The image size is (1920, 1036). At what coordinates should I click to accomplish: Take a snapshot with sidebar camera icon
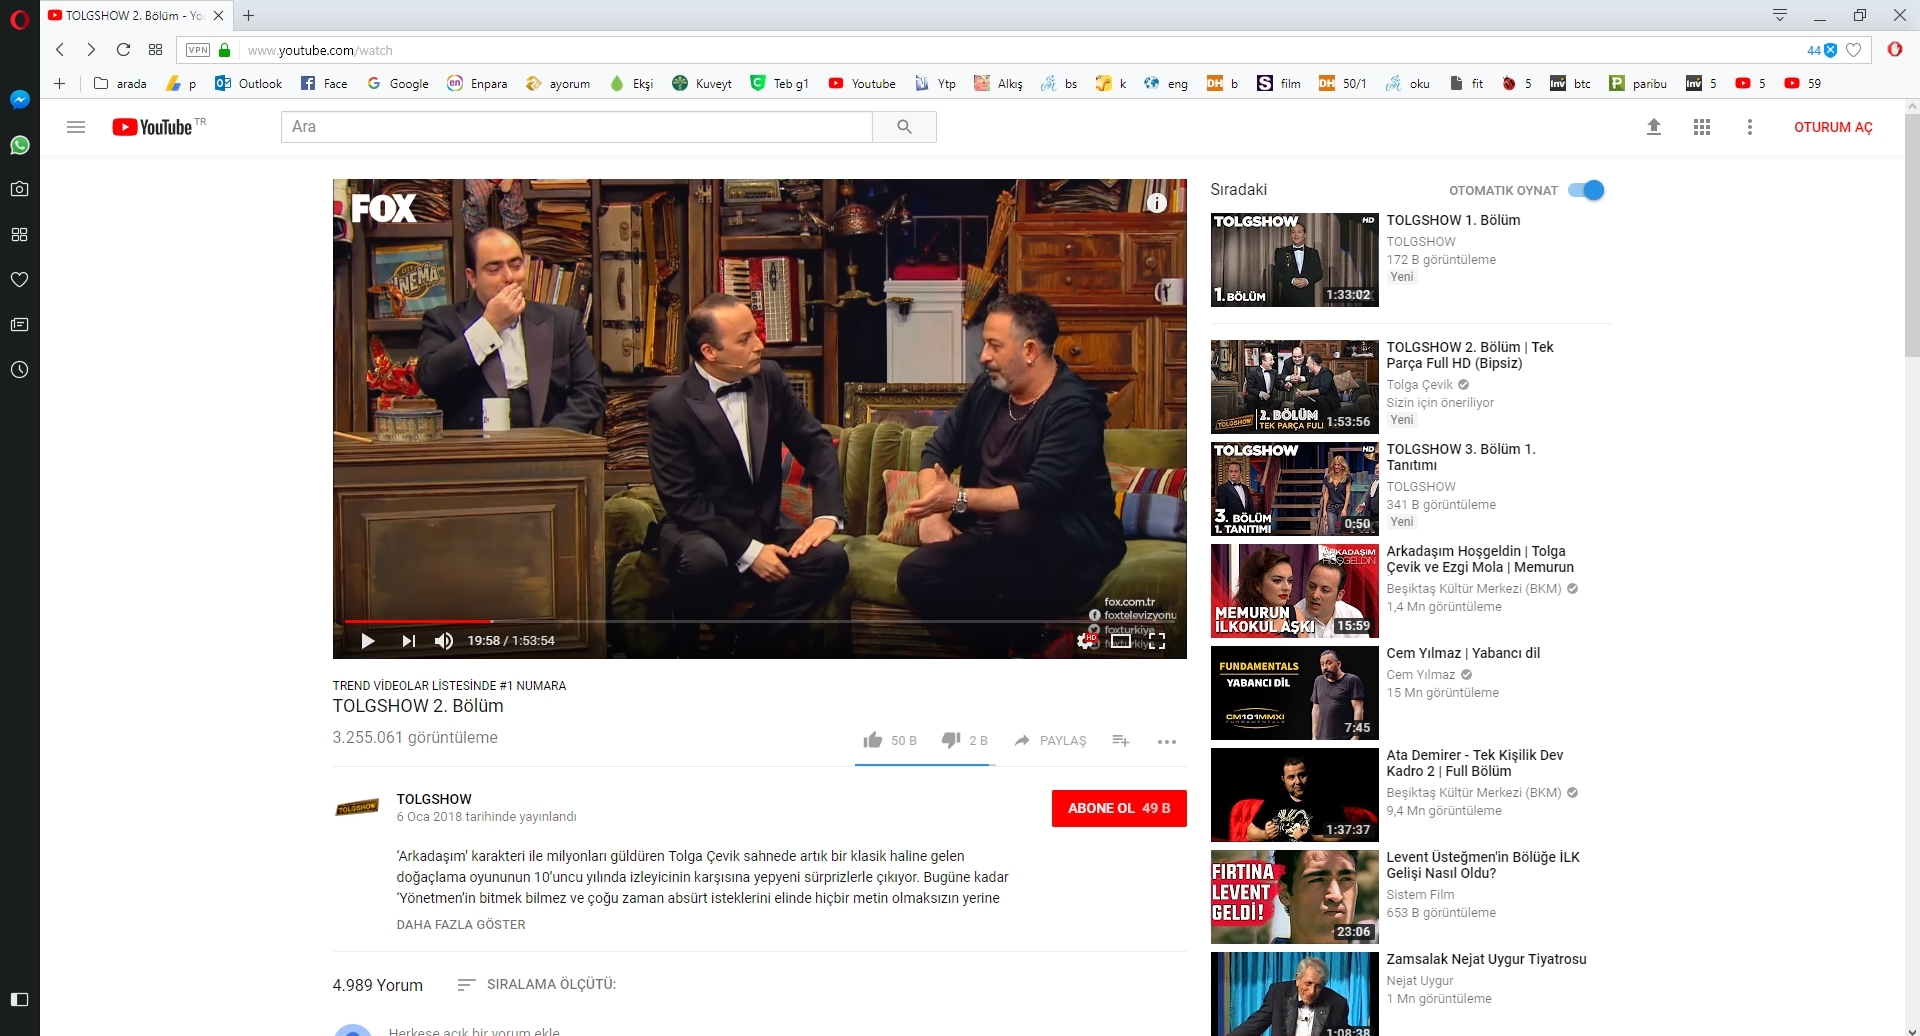tap(19, 189)
